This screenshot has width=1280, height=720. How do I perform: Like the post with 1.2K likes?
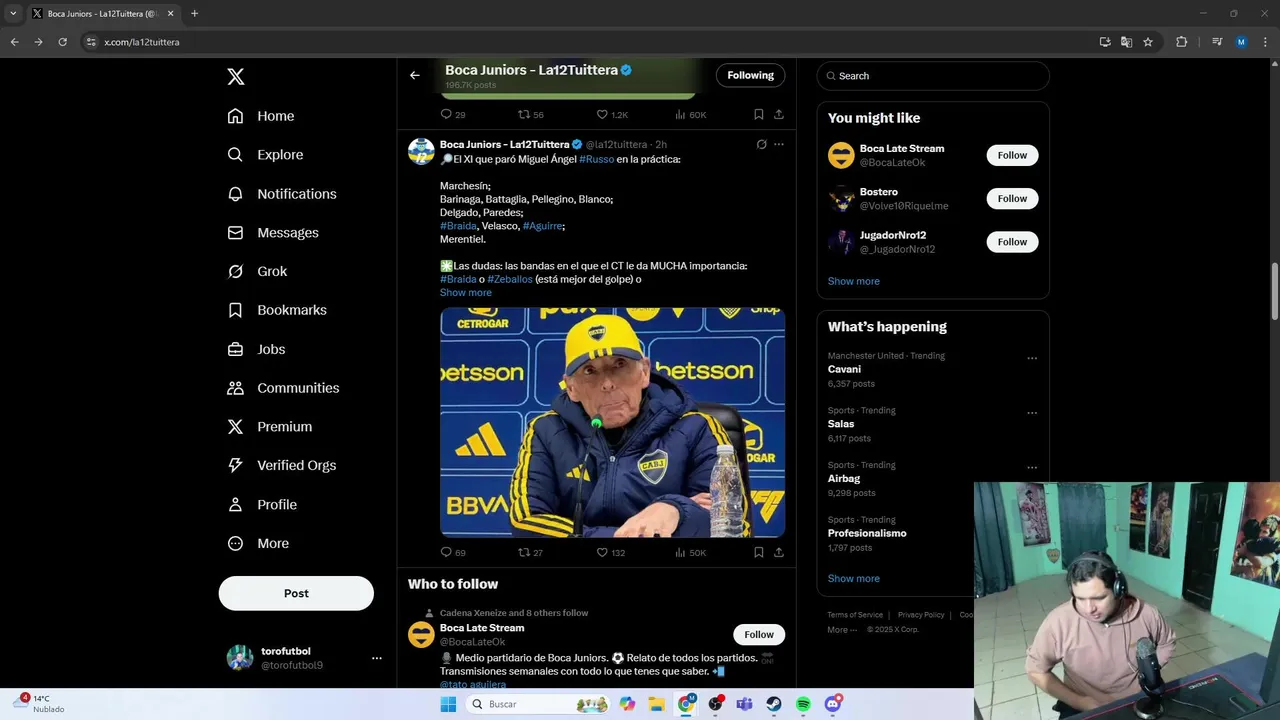point(612,114)
